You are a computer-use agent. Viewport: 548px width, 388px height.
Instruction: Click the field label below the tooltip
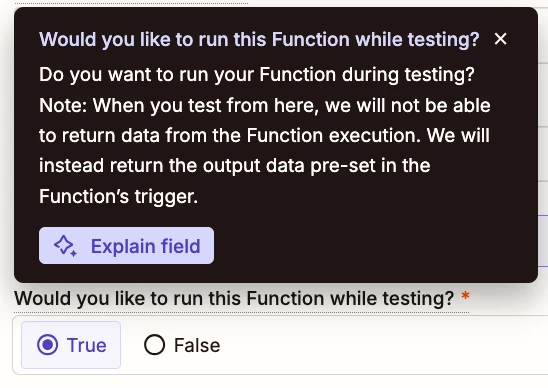point(234,299)
